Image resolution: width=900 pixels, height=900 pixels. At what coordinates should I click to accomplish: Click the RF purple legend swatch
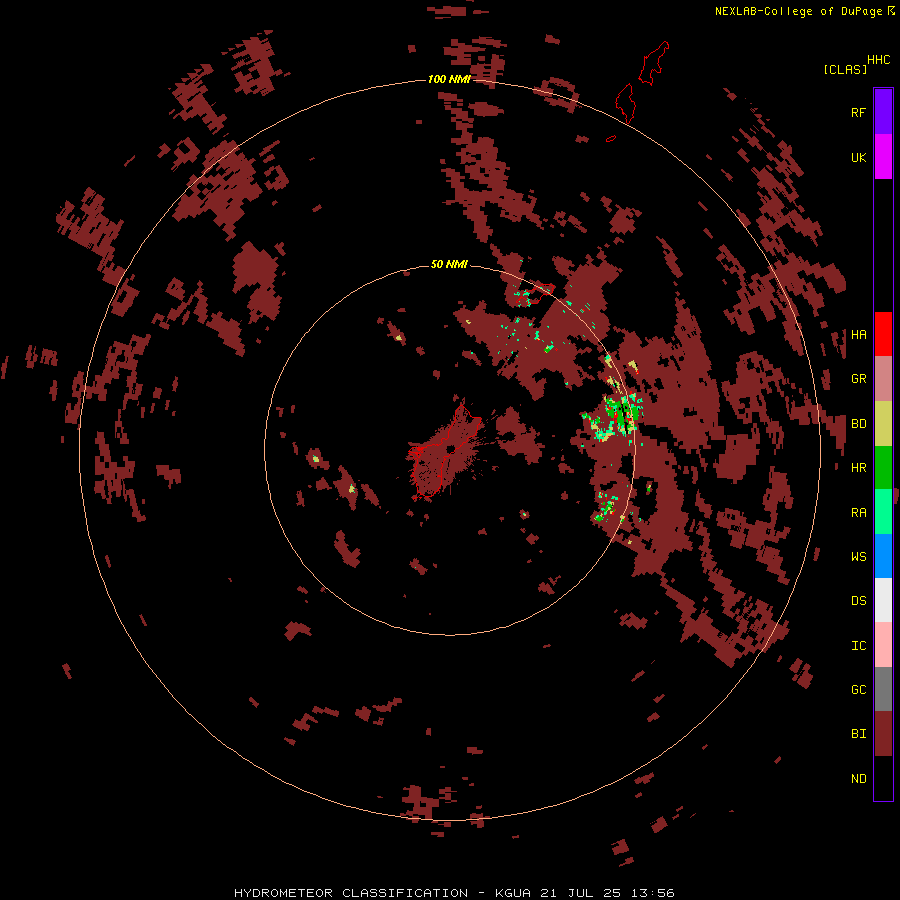tap(883, 112)
